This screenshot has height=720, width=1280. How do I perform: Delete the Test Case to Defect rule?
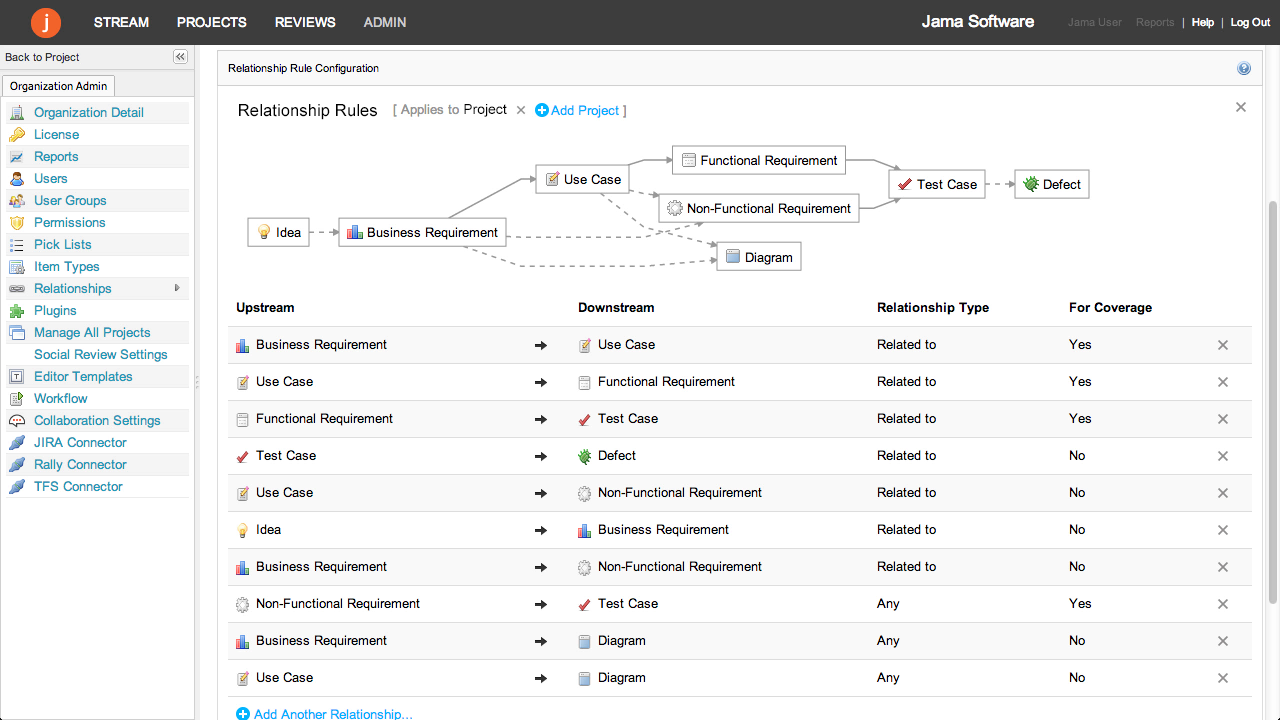click(x=1222, y=456)
